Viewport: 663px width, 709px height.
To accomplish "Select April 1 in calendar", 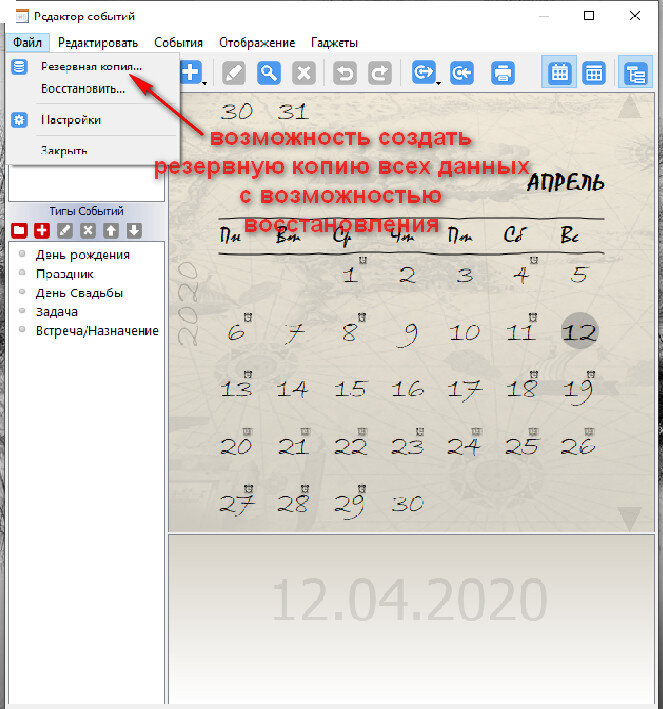I will coord(350,275).
